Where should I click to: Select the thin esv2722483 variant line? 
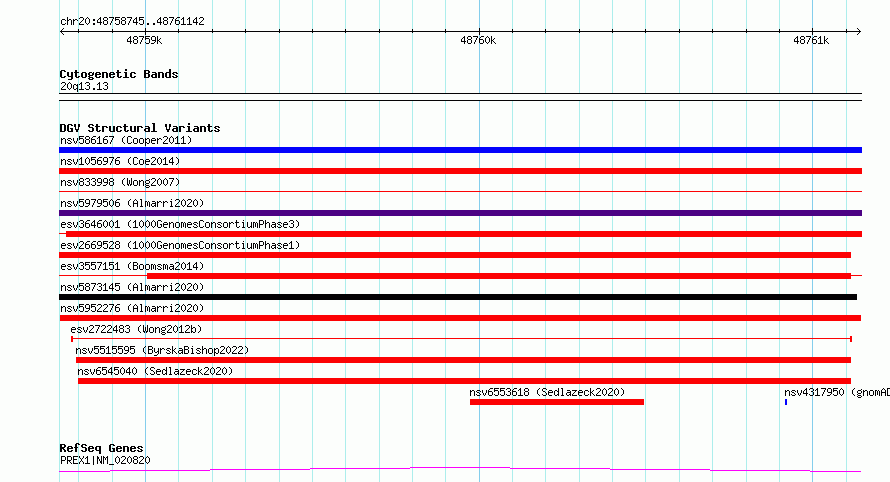tap(461, 339)
